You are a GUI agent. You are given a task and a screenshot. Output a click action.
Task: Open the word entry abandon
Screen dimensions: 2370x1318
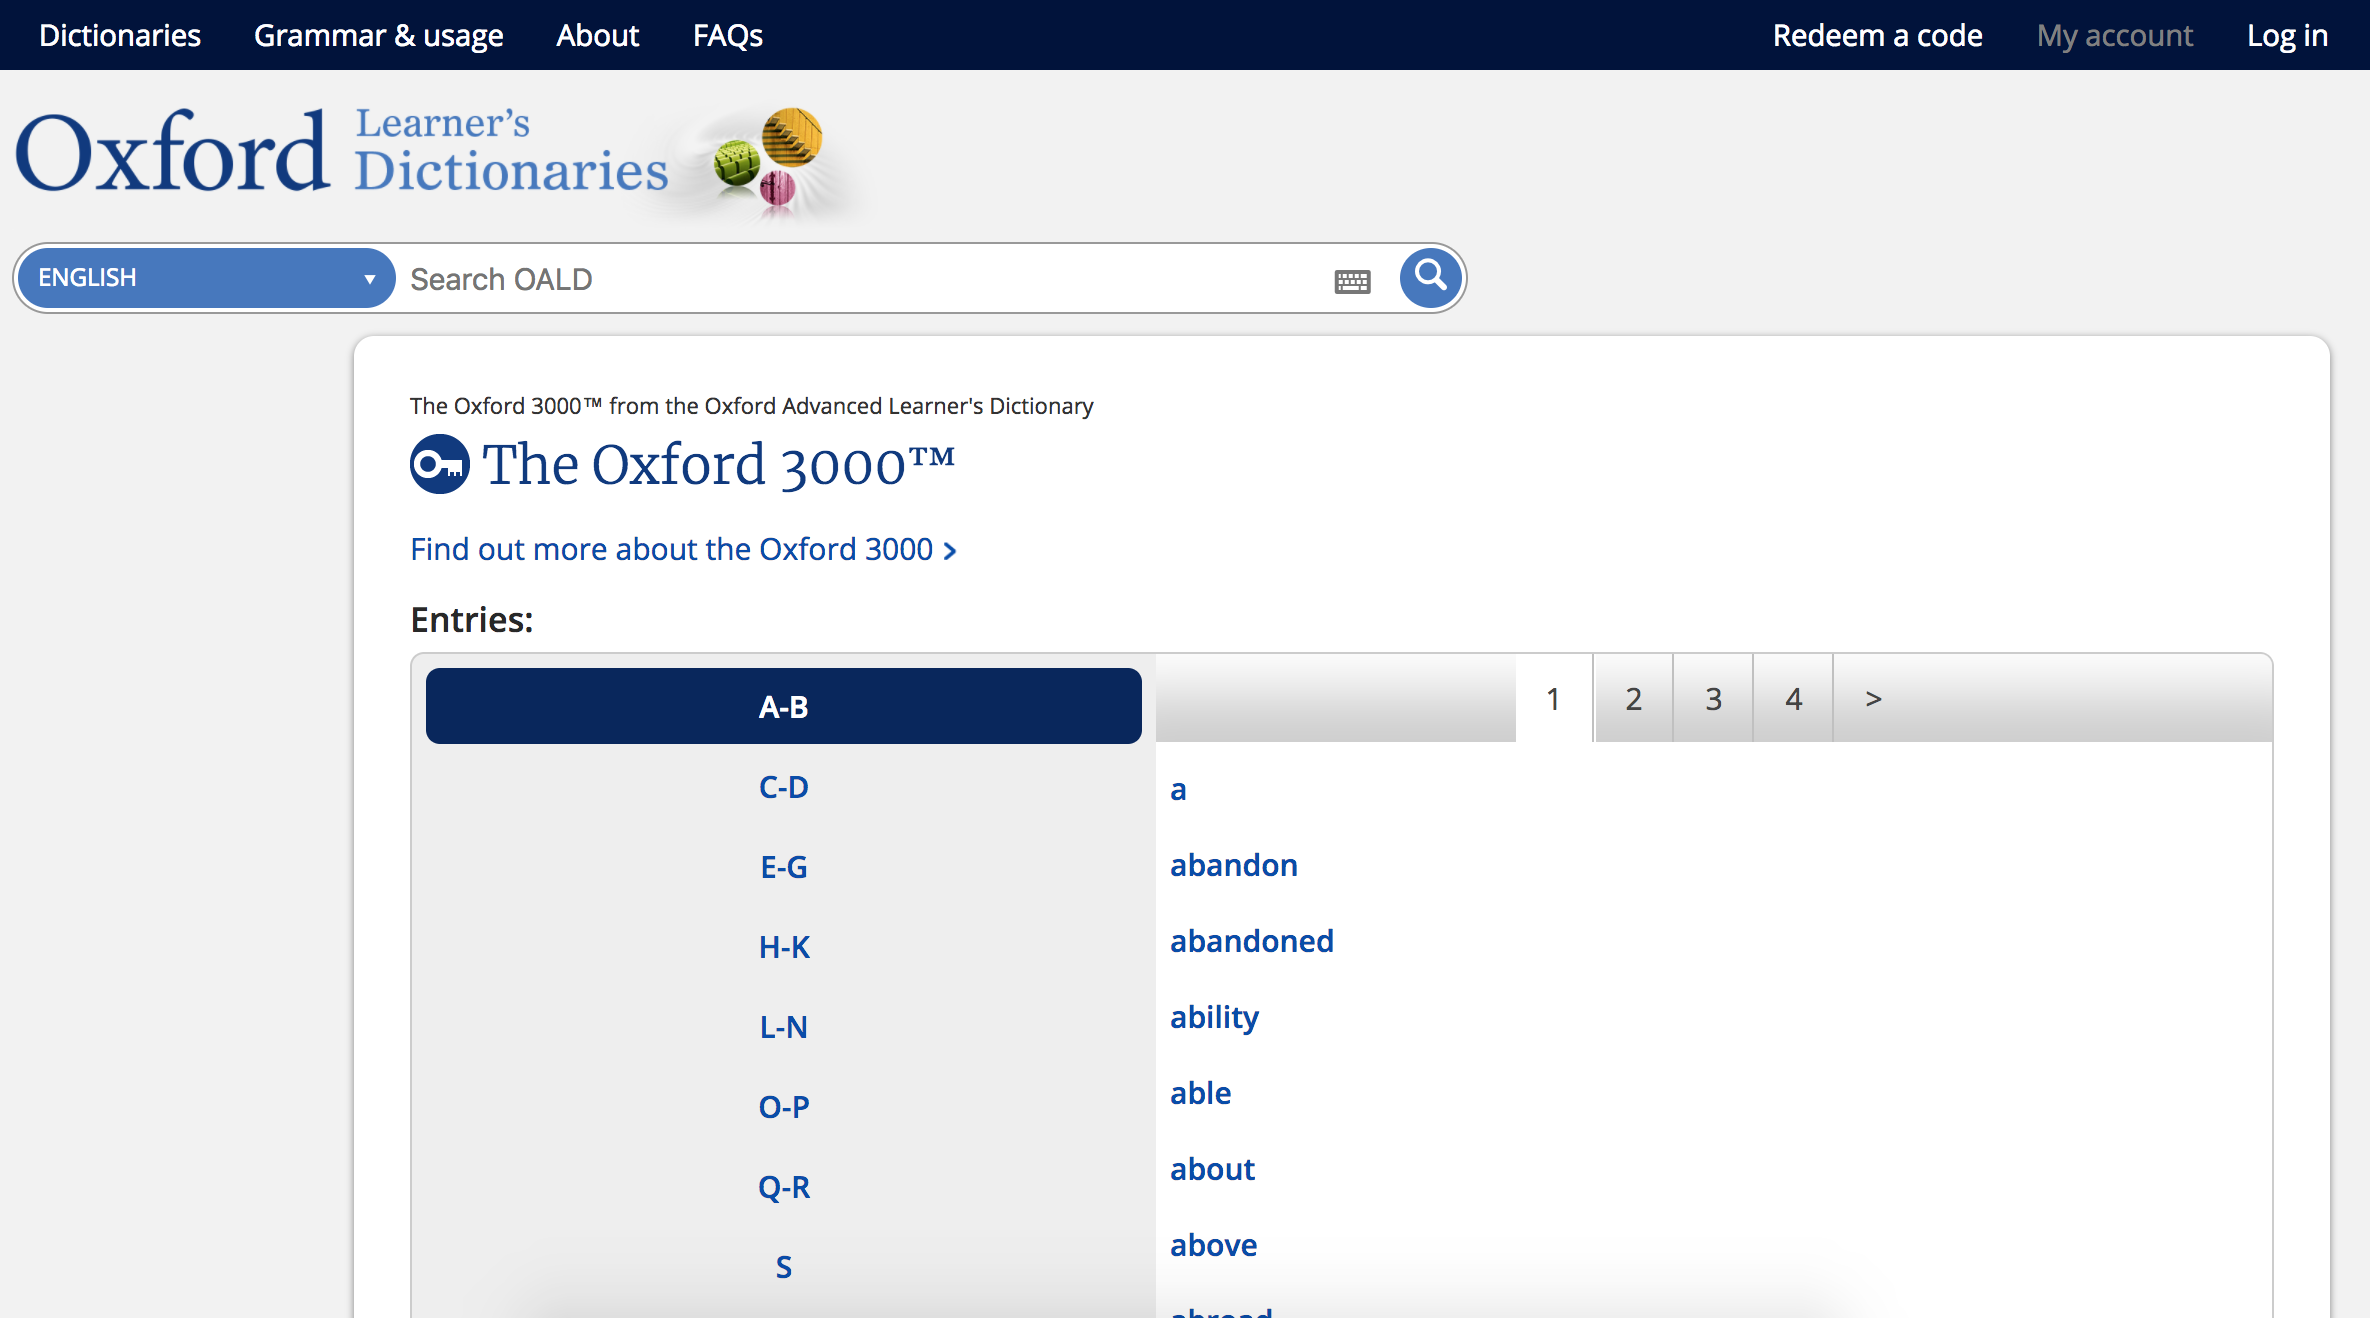pos(1233,865)
